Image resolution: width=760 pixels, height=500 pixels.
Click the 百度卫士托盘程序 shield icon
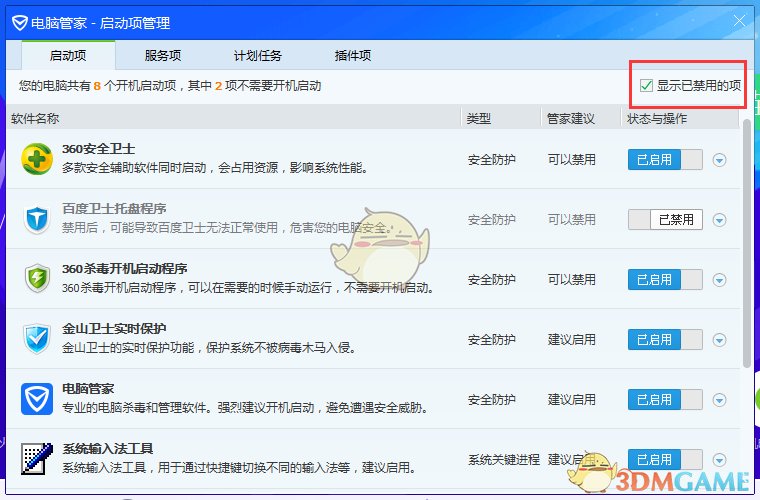[x=37, y=219]
